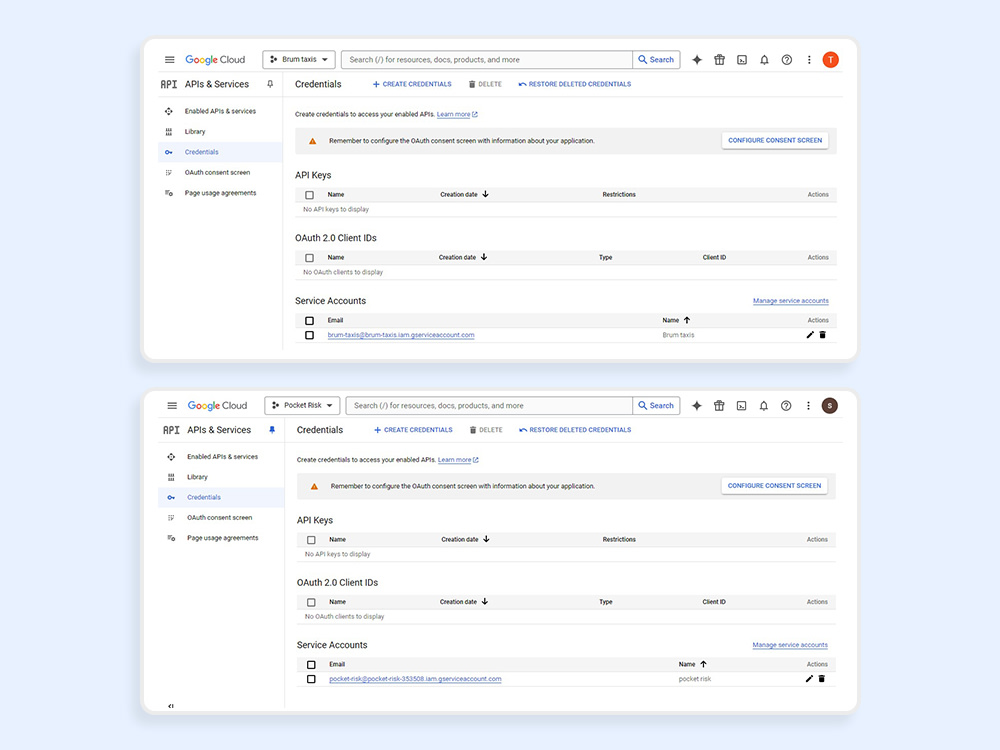Click the search field in Brum taxis console
1000x750 pixels.
click(487, 60)
